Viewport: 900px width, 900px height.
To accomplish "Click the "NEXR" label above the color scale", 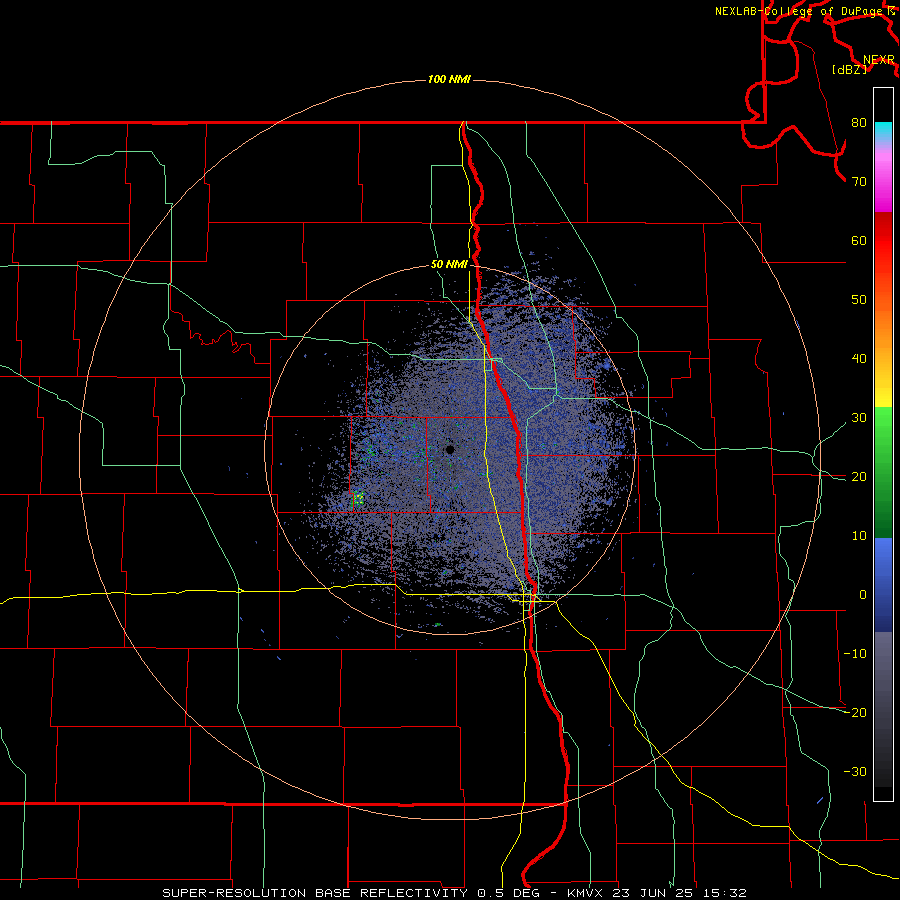I will 879,60.
